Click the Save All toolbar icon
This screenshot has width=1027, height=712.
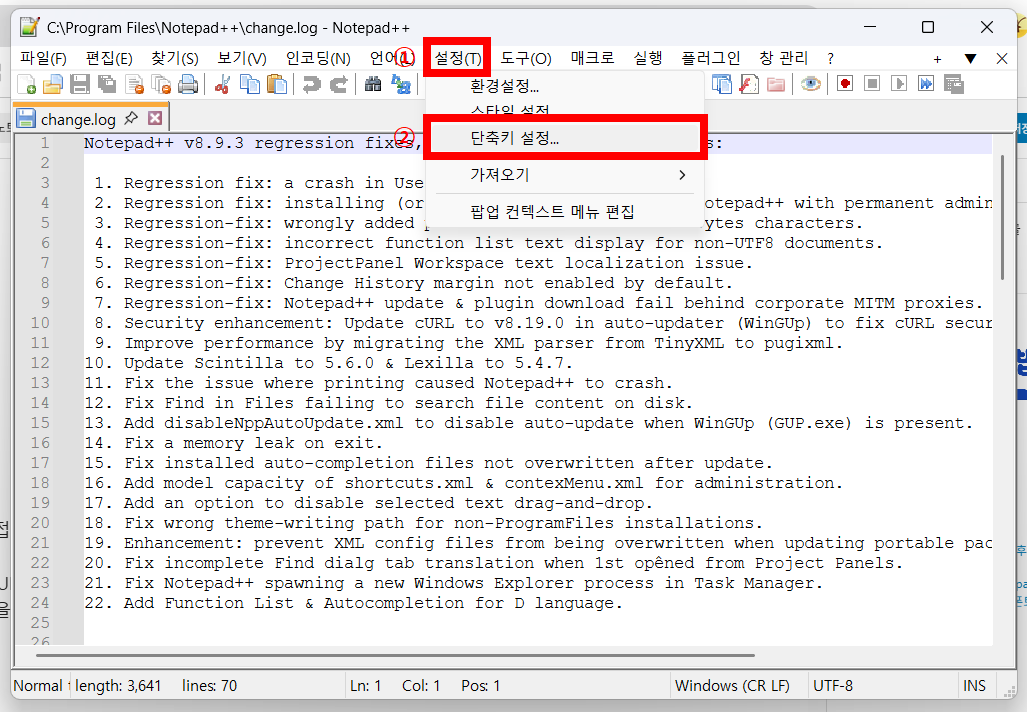[107, 84]
